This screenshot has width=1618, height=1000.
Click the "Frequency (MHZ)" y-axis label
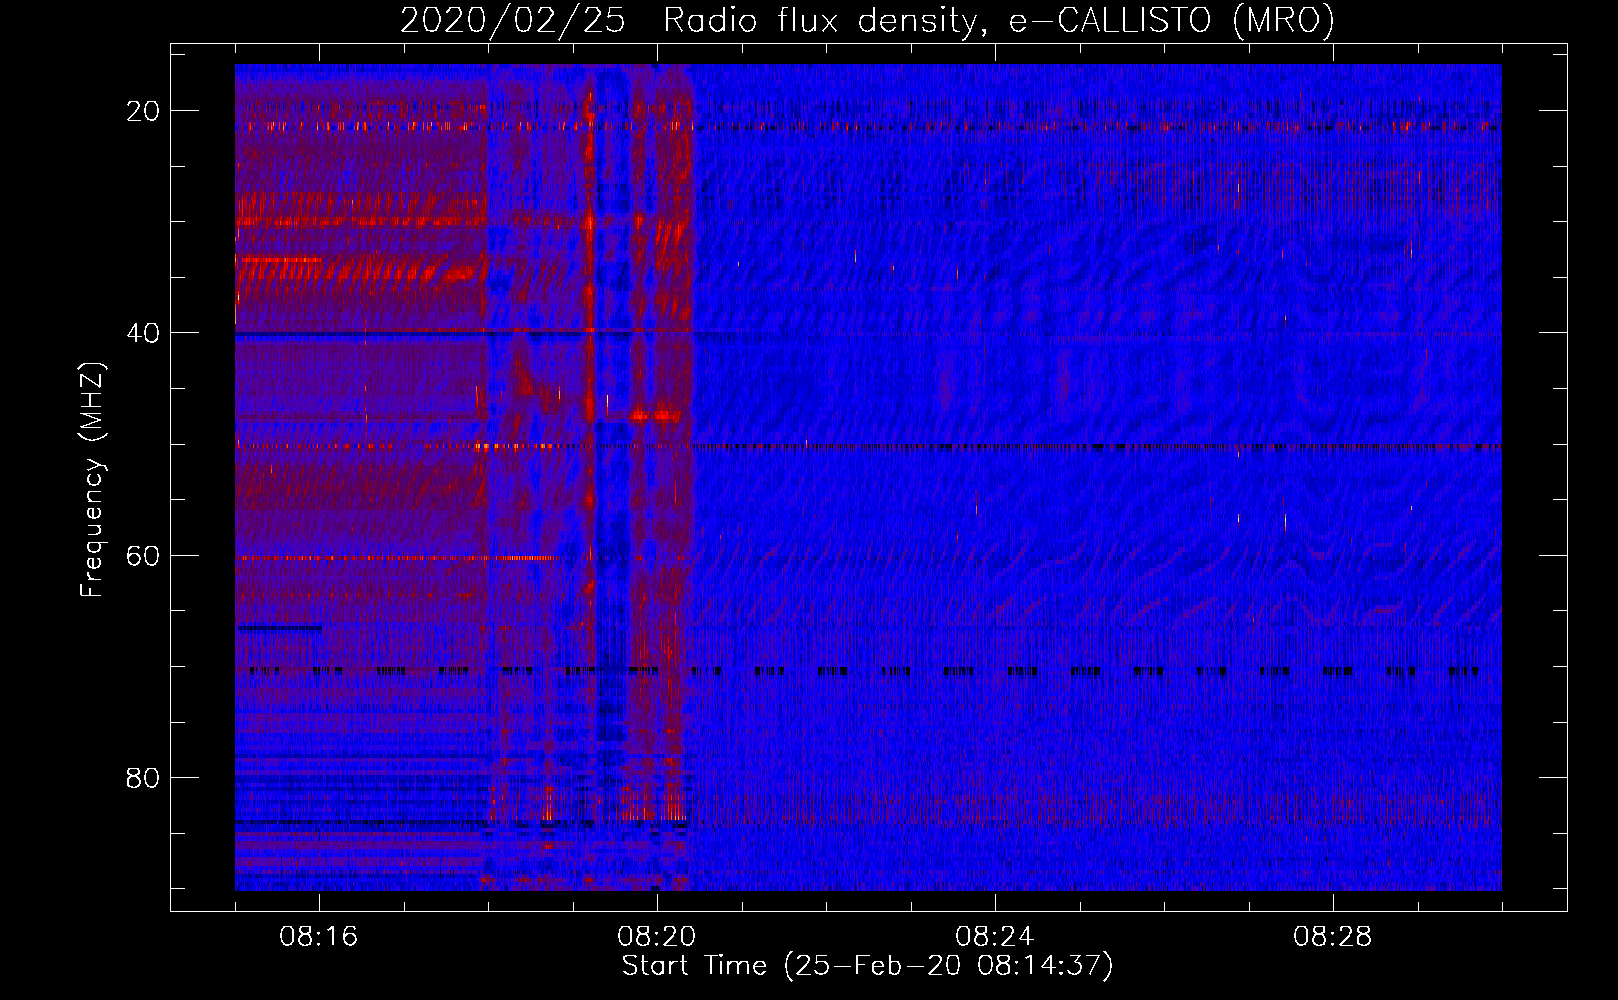tap(92, 480)
